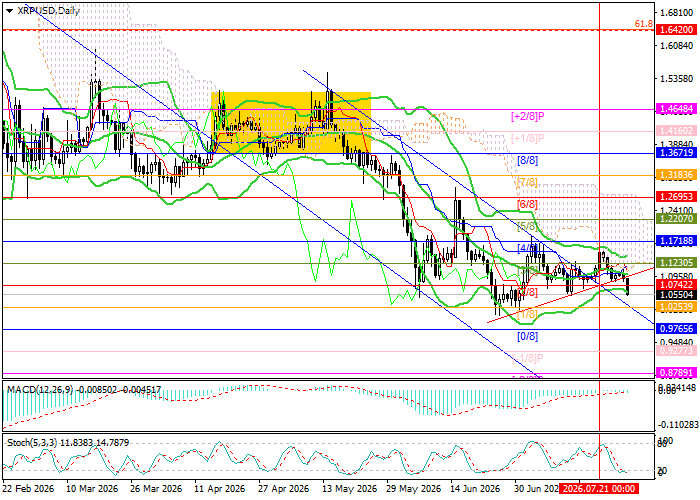700x500 pixels.
Task: Click the 11 Apr 2026 date label
Action: 220,489
